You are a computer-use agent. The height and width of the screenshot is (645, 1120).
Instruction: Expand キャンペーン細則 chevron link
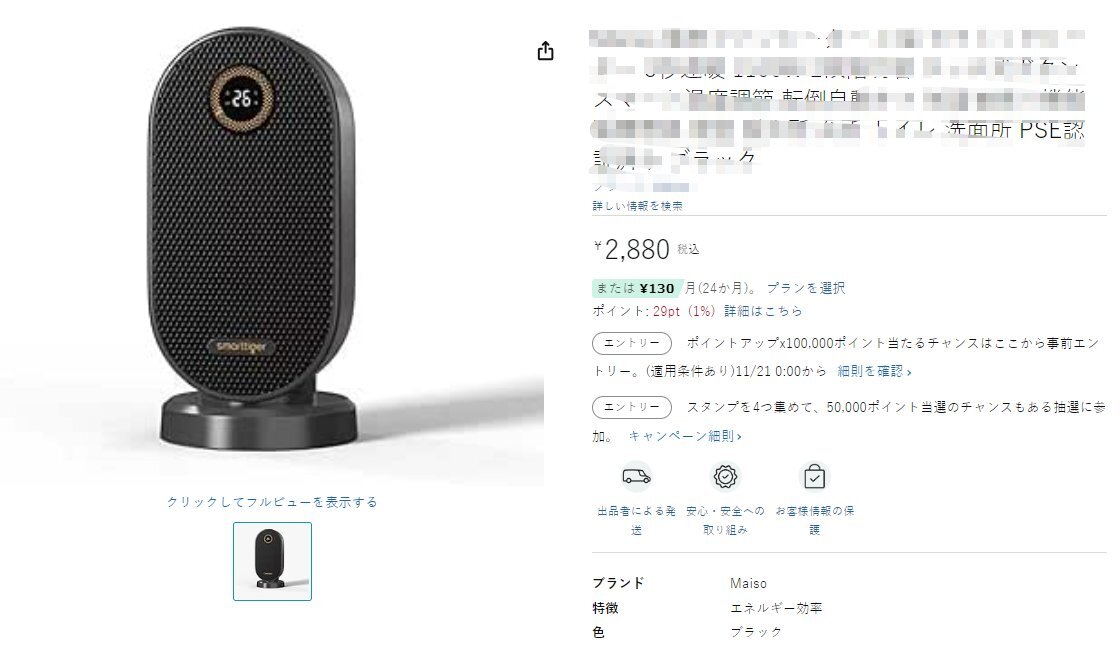[x=685, y=436]
